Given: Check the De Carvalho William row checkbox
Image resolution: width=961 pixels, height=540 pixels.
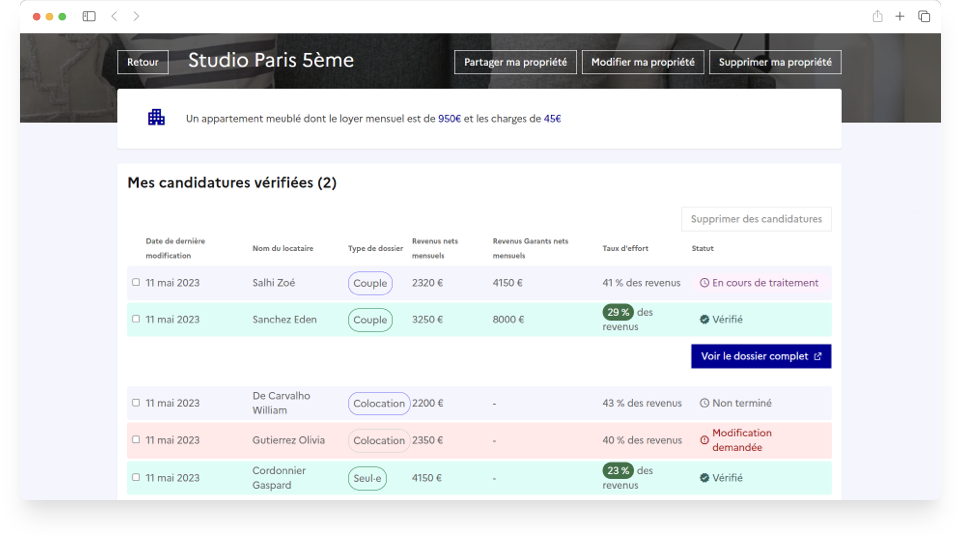Looking at the screenshot, I should [x=136, y=403].
